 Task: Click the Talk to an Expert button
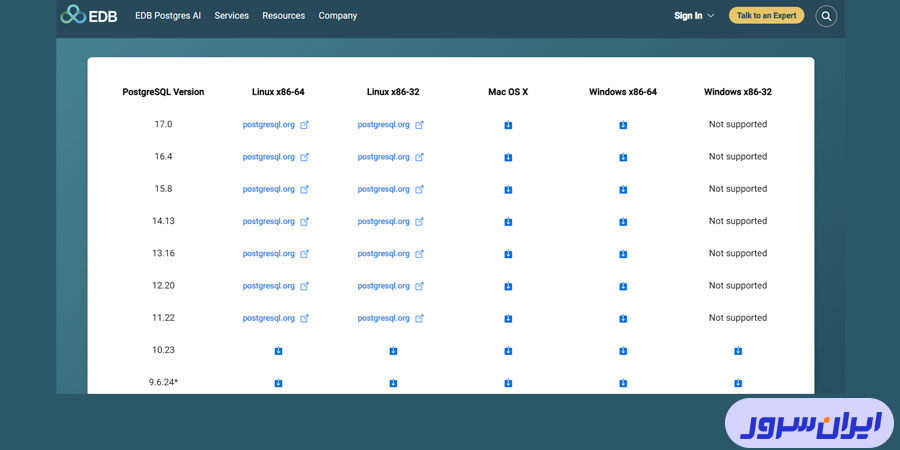(766, 15)
